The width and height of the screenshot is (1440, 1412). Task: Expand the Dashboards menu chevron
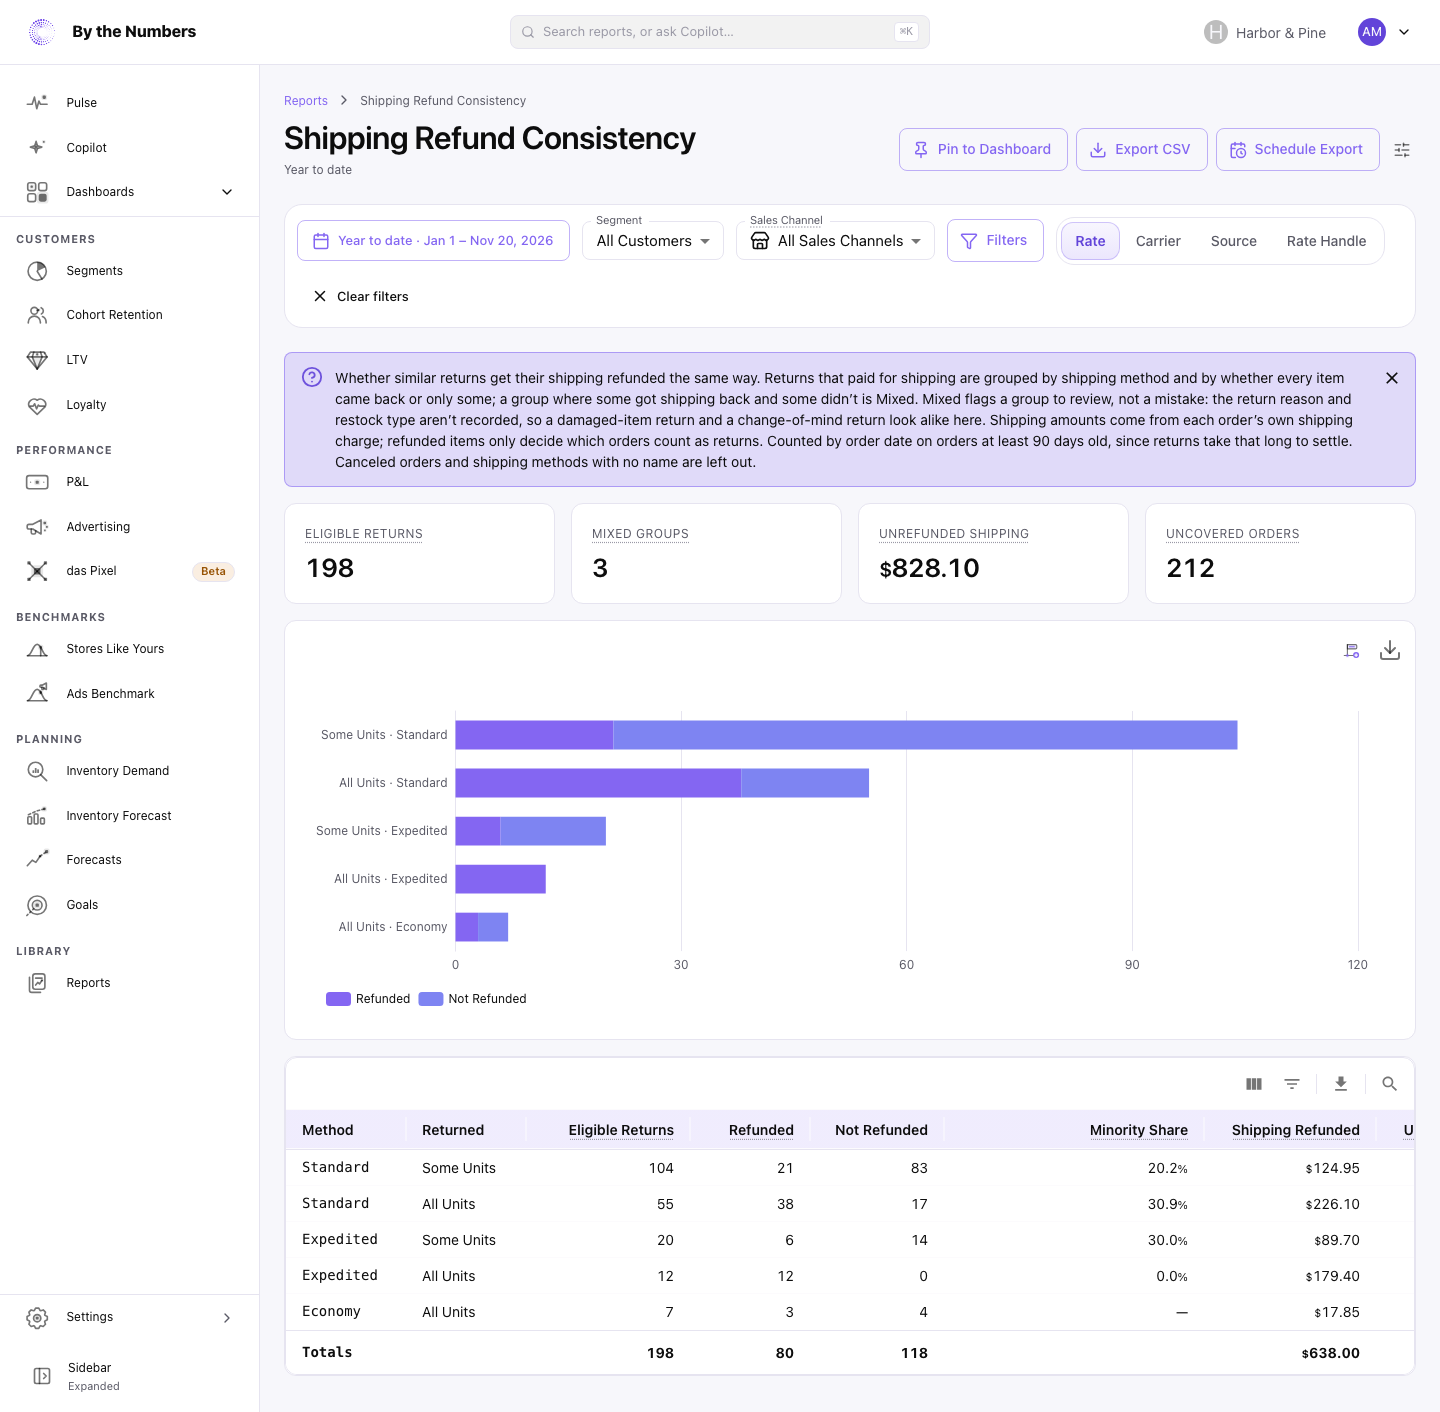227,192
